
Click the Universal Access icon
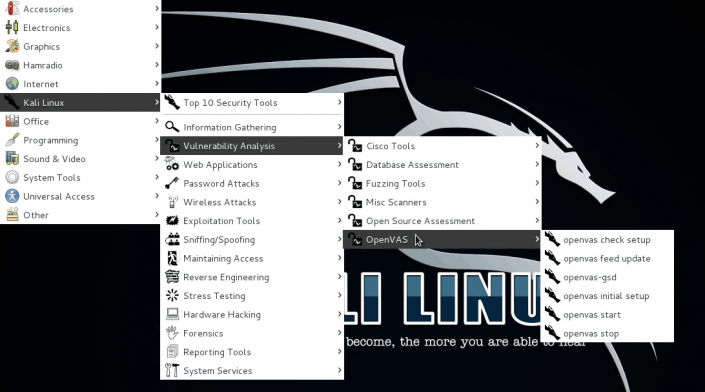tap(12, 196)
